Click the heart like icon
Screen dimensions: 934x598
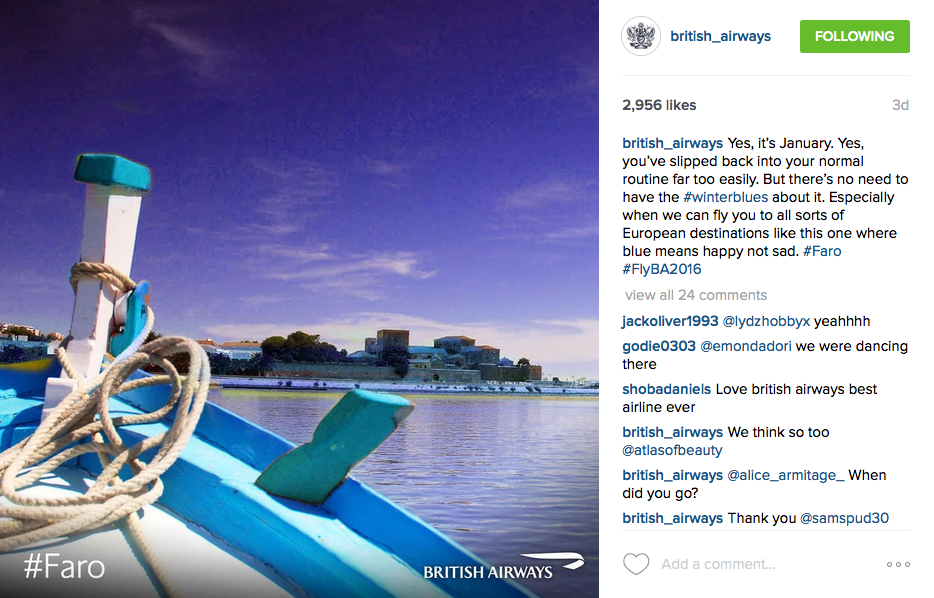pyautogui.click(x=636, y=564)
